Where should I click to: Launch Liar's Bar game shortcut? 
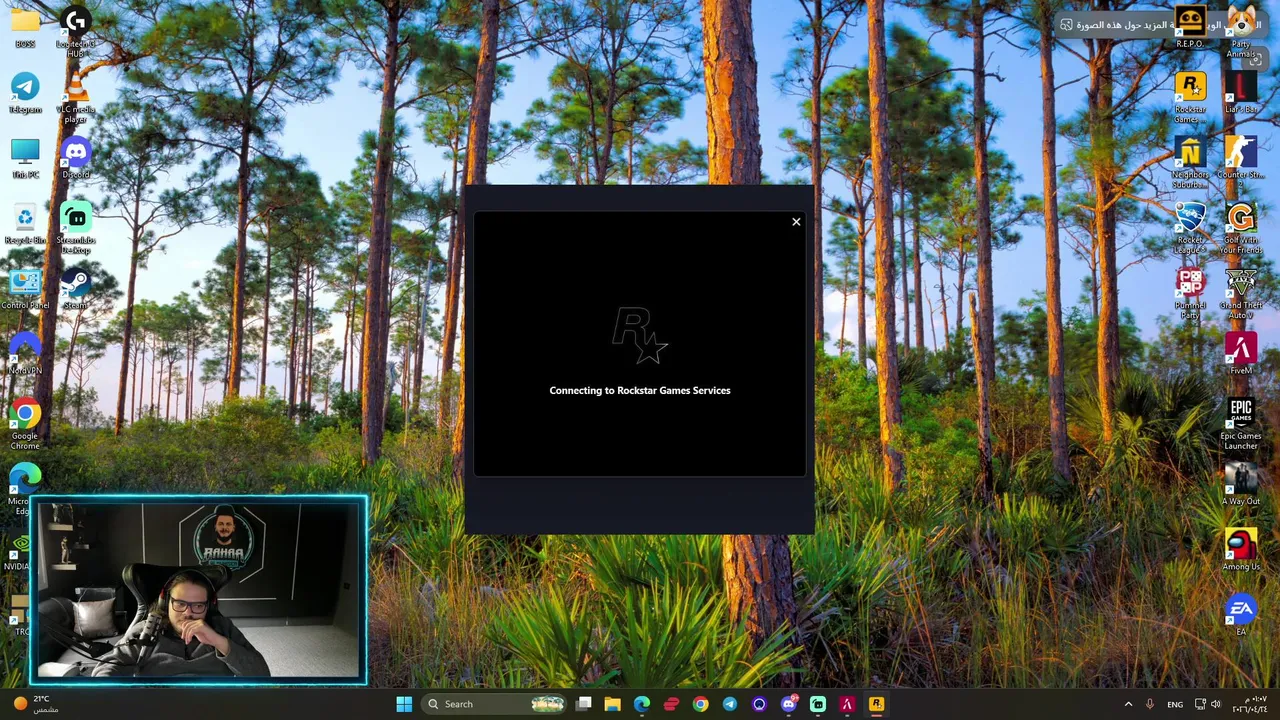point(1241,94)
